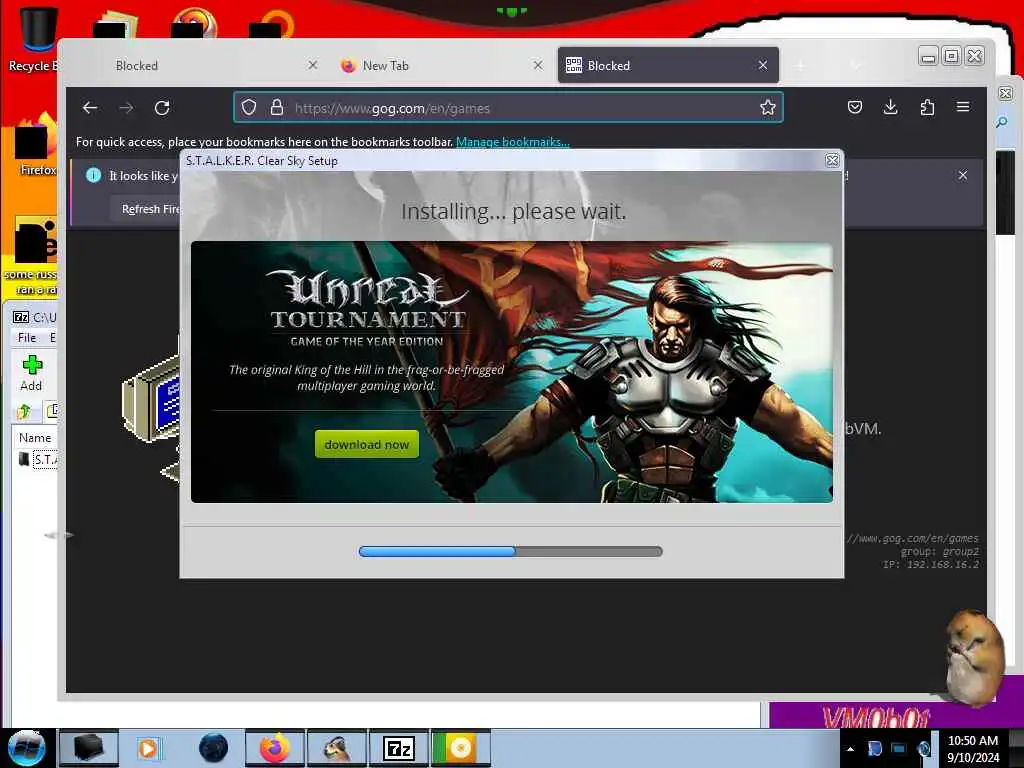Switch to 7-Zip on the taskbar
The width and height of the screenshot is (1024, 768).
coord(398,748)
